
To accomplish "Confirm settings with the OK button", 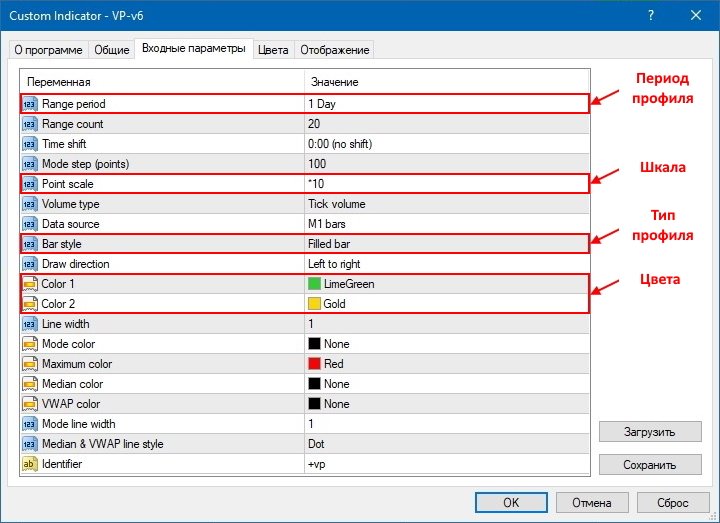I will click(511, 502).
